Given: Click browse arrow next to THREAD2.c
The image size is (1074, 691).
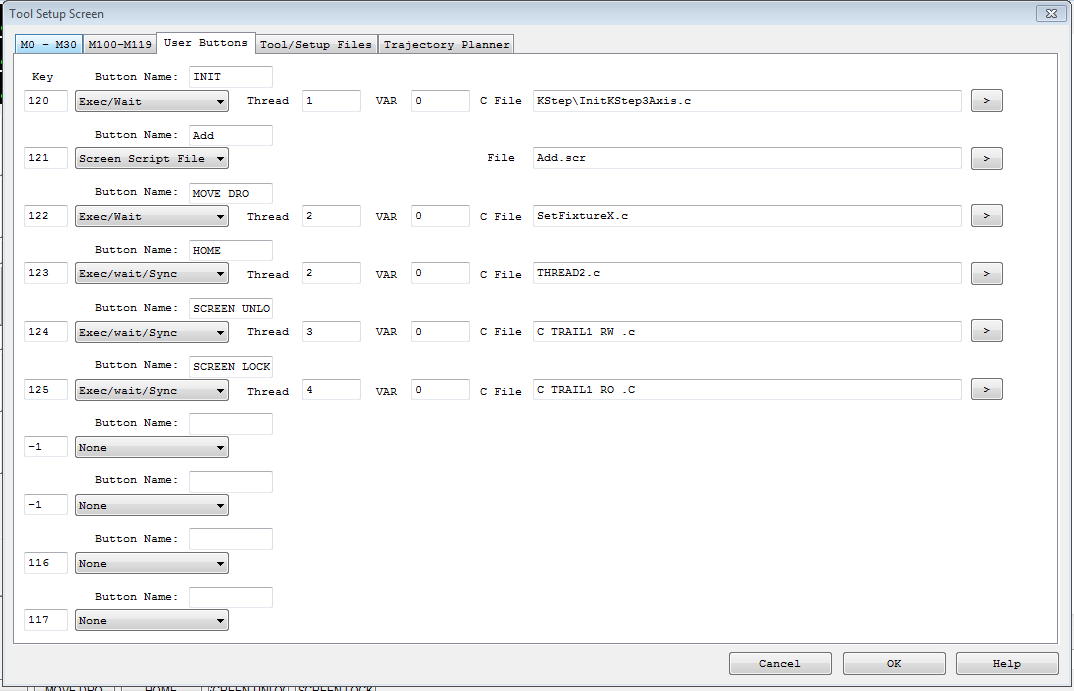Looking at the screenshot, I should pos(986,274).
